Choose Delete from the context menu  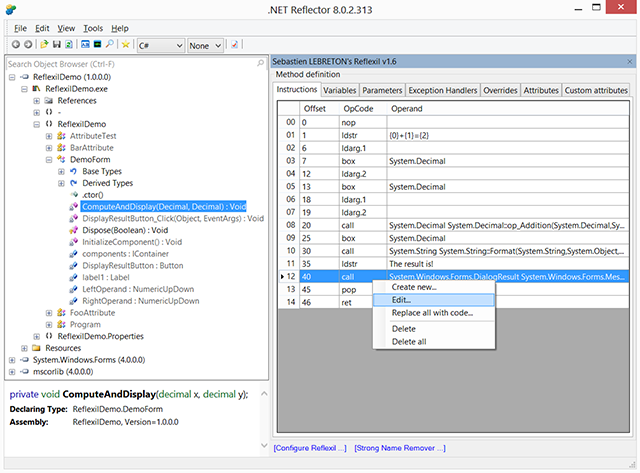[x=434, y=329]
